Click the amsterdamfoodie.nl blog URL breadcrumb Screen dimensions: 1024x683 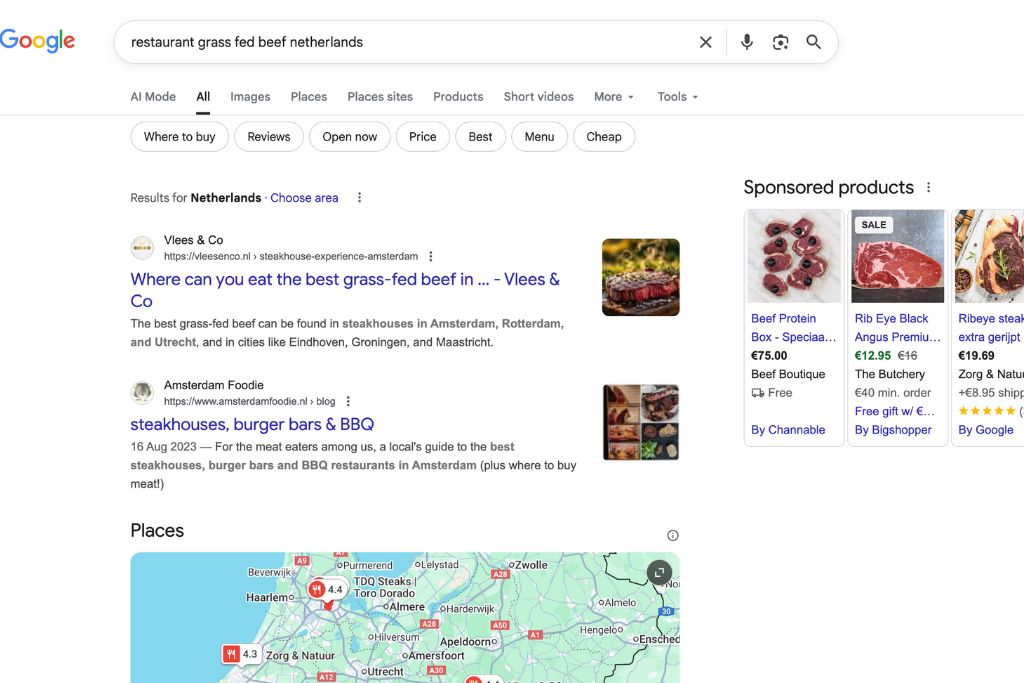[x=249, y=402]
